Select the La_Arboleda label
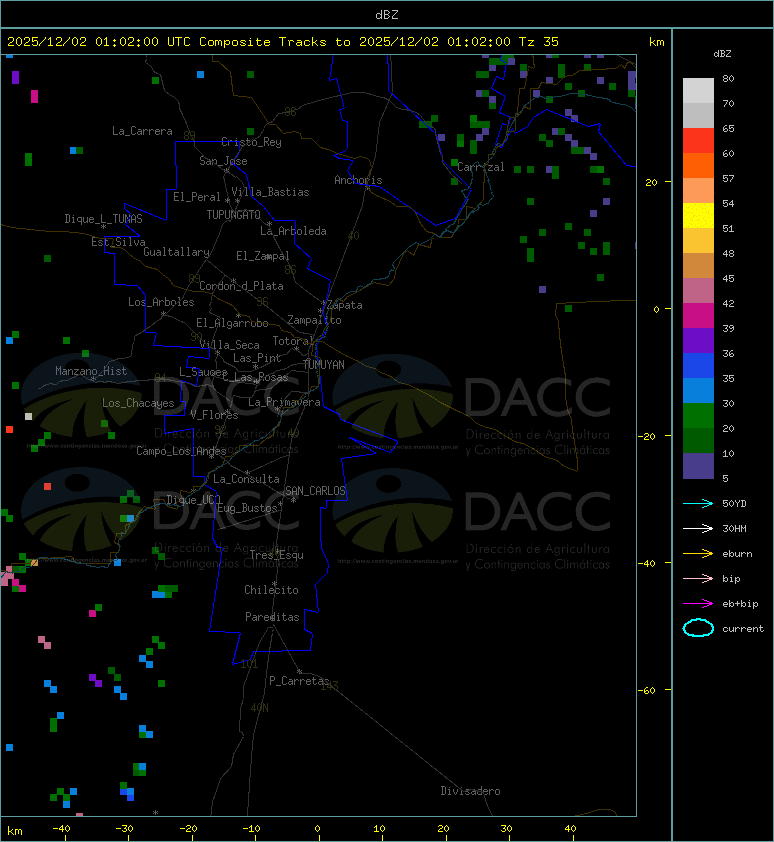Screen dimensions: 774x842 [293, 231]
